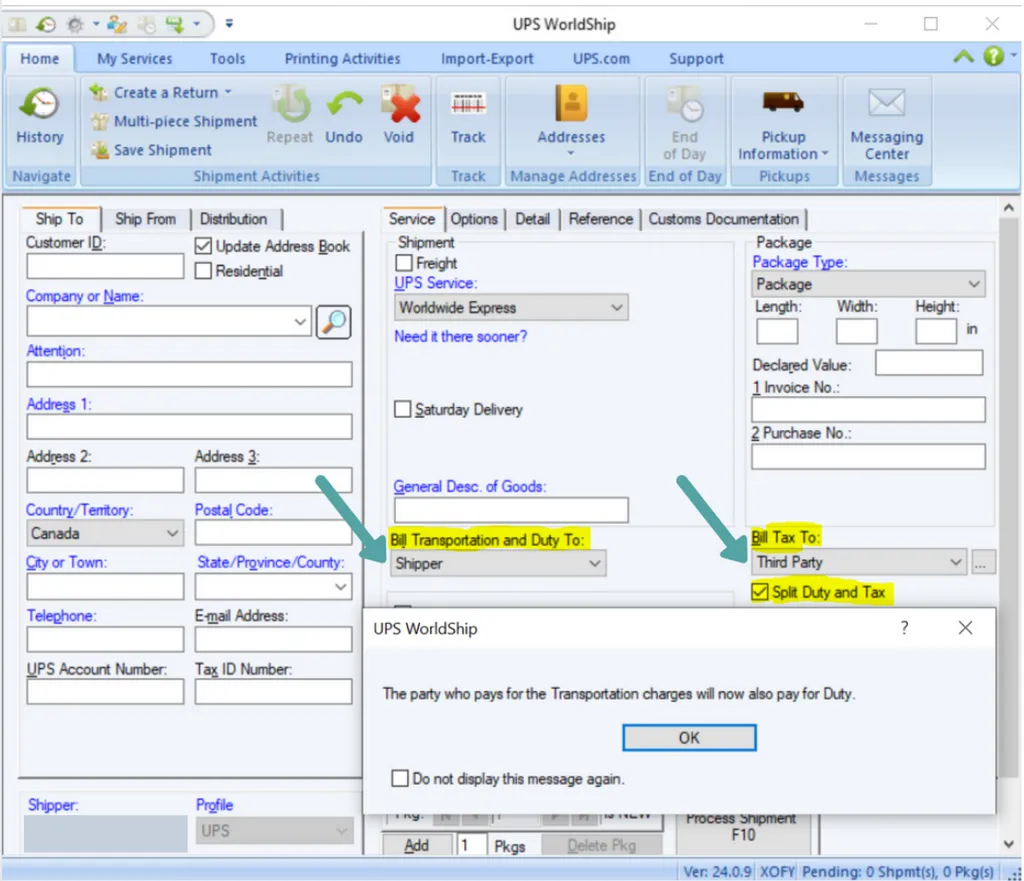Viewport: 1024px width, 881px height.
Task: Uncheck Update Address Book
Action: coord(202,246)
